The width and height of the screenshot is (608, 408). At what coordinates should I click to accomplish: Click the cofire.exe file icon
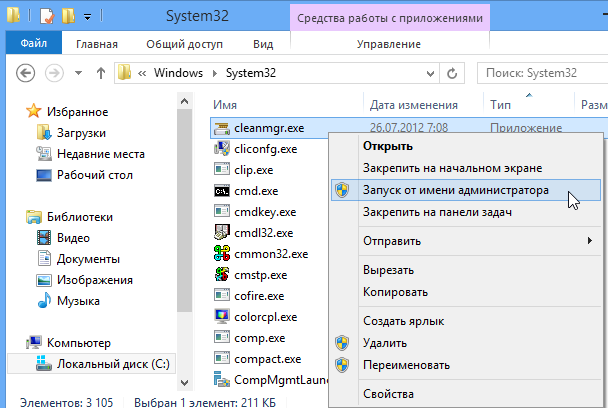pos(222,296)
